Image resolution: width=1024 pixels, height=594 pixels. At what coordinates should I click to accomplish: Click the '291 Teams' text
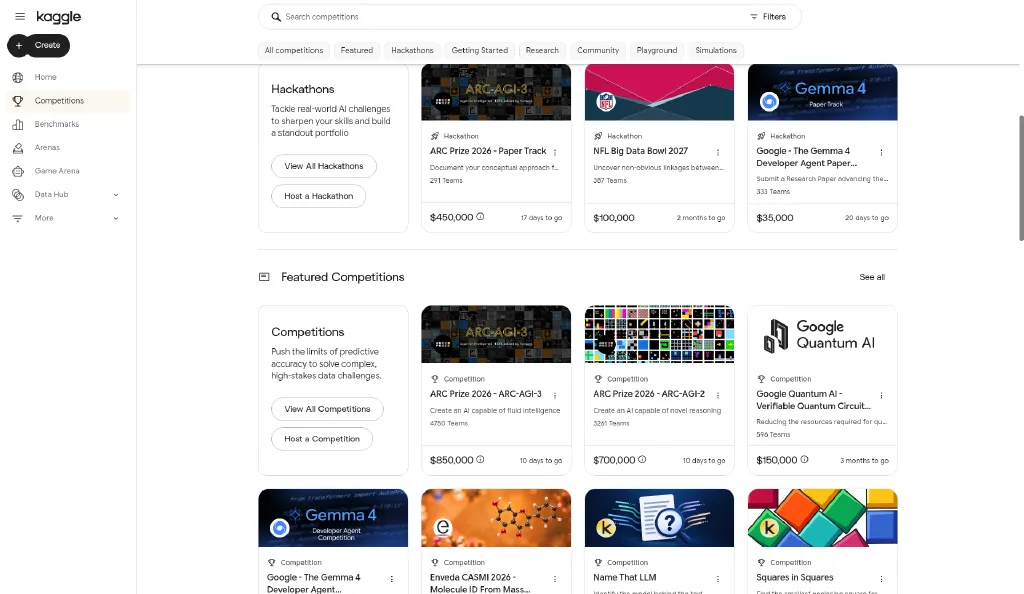pyautogui.click(x=446, y=181)
